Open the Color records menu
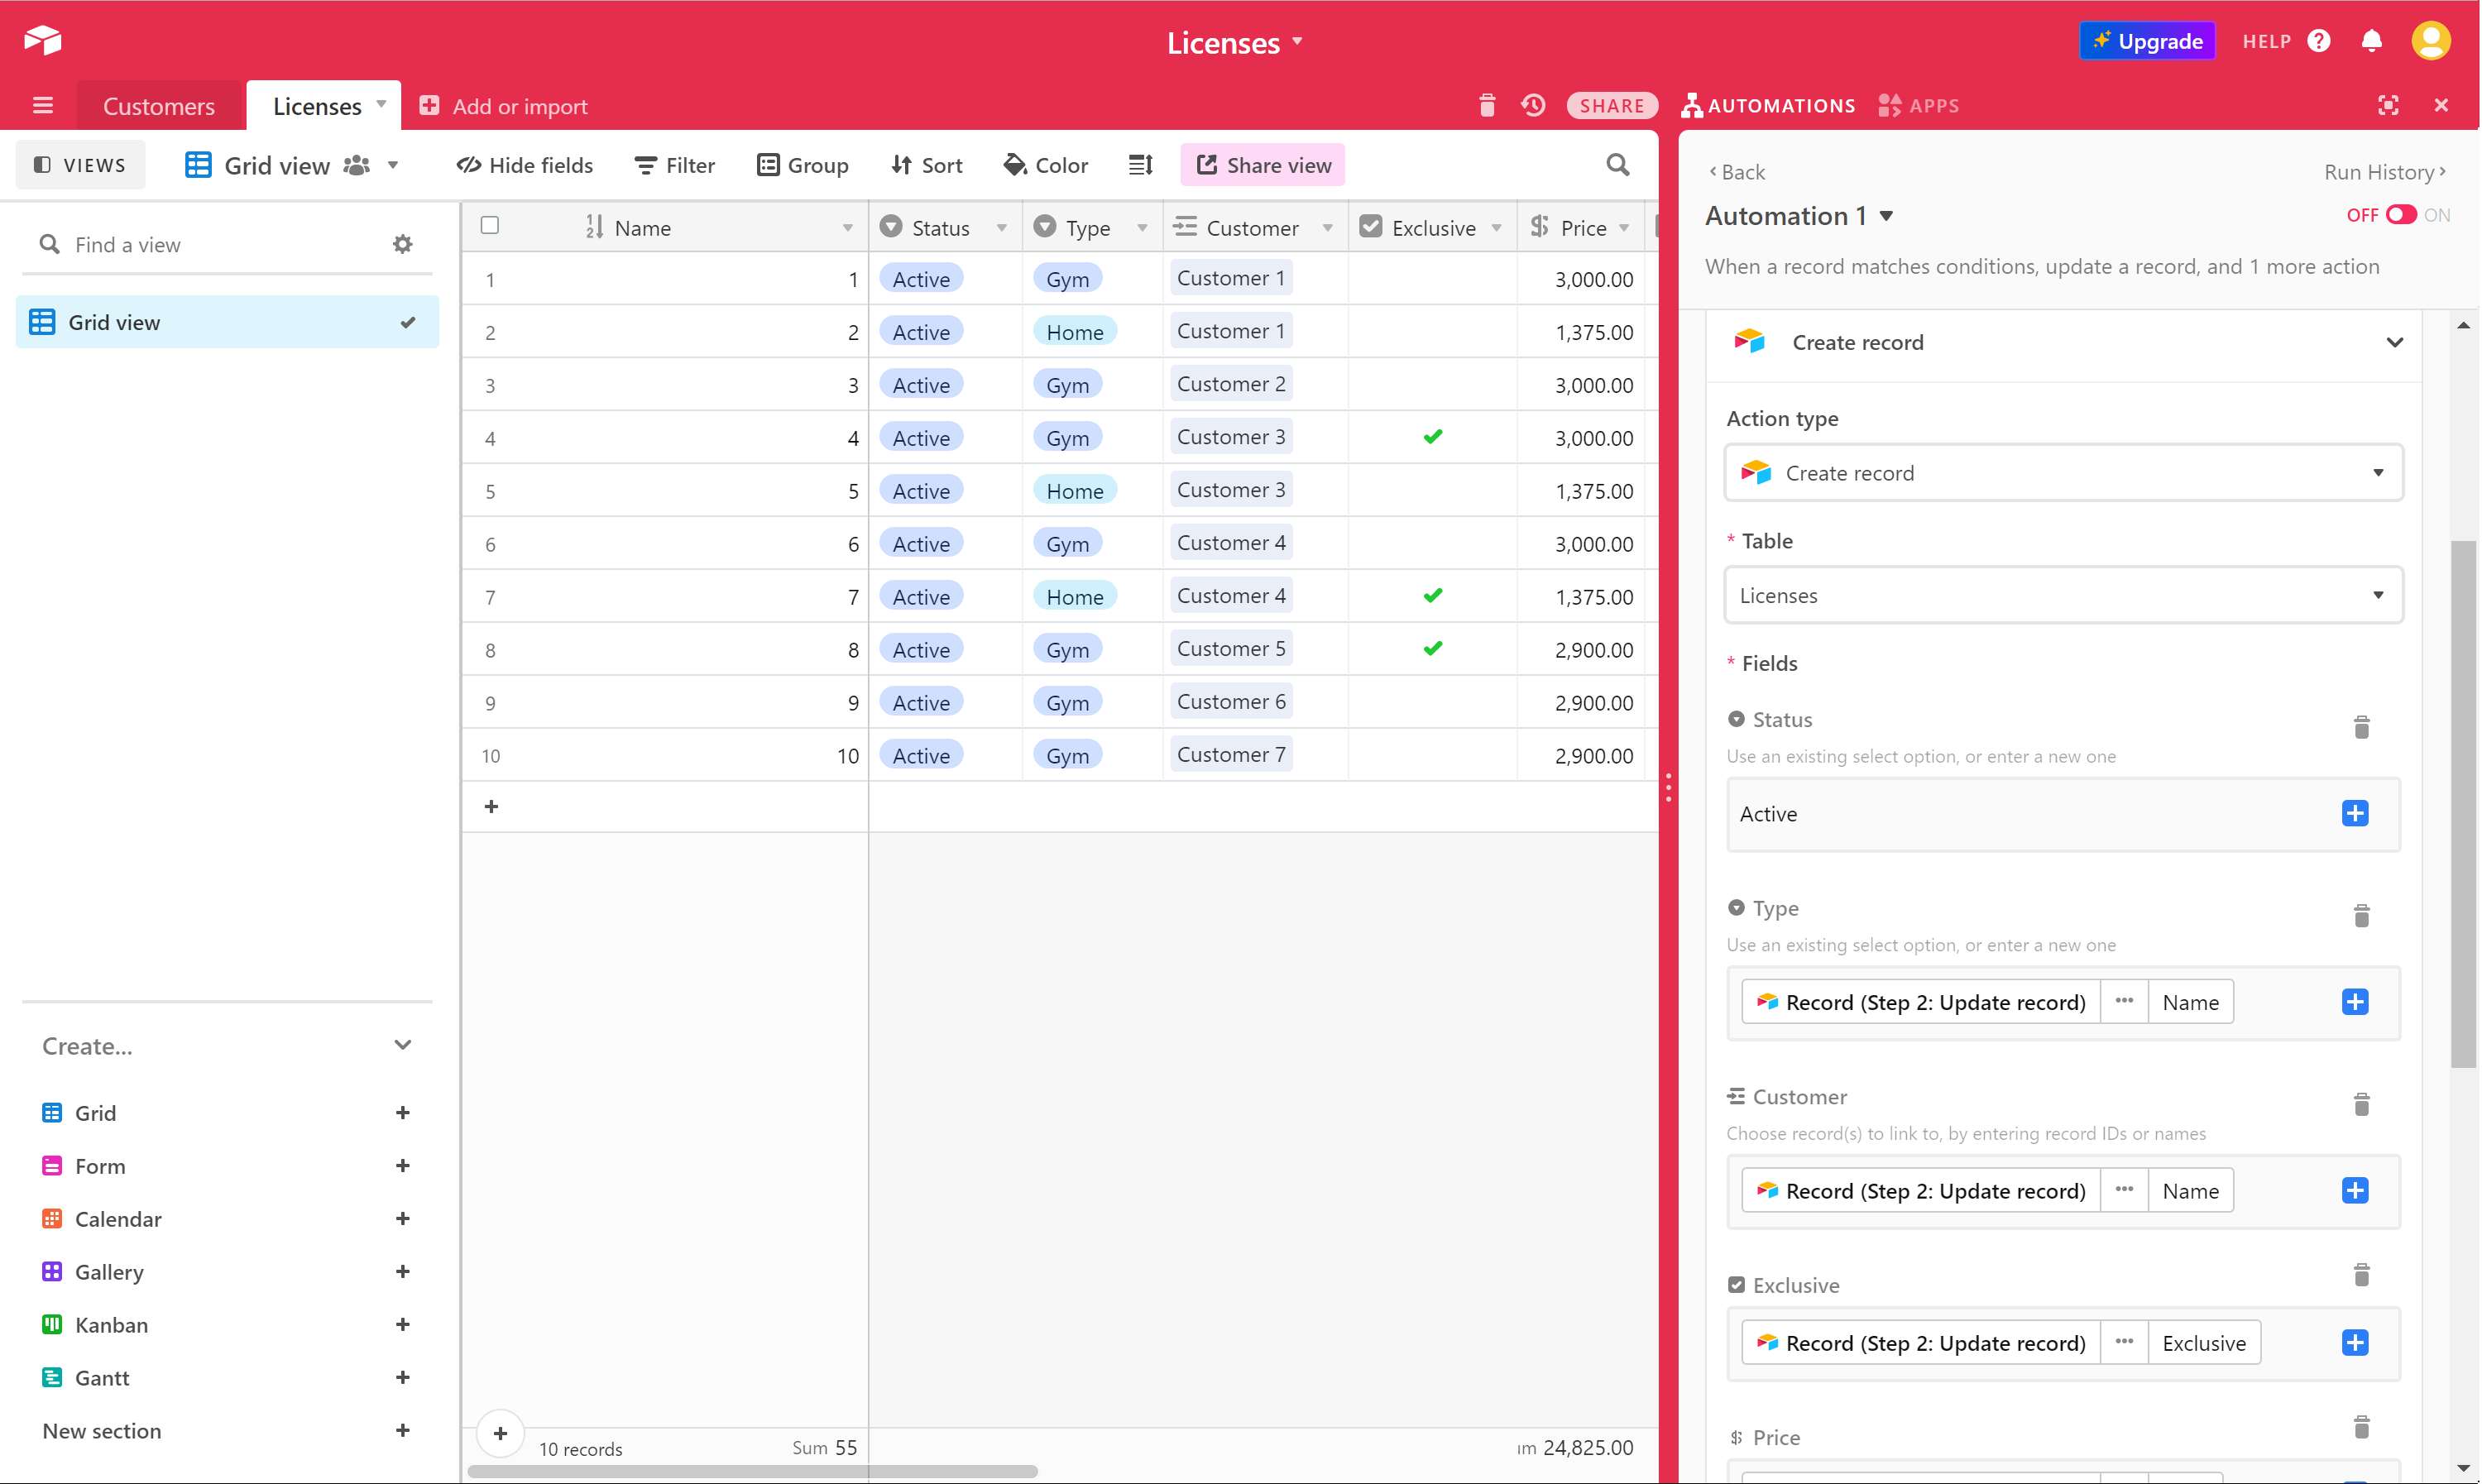Screen dimensions: 2482x1484 [x=1046, y=165]
